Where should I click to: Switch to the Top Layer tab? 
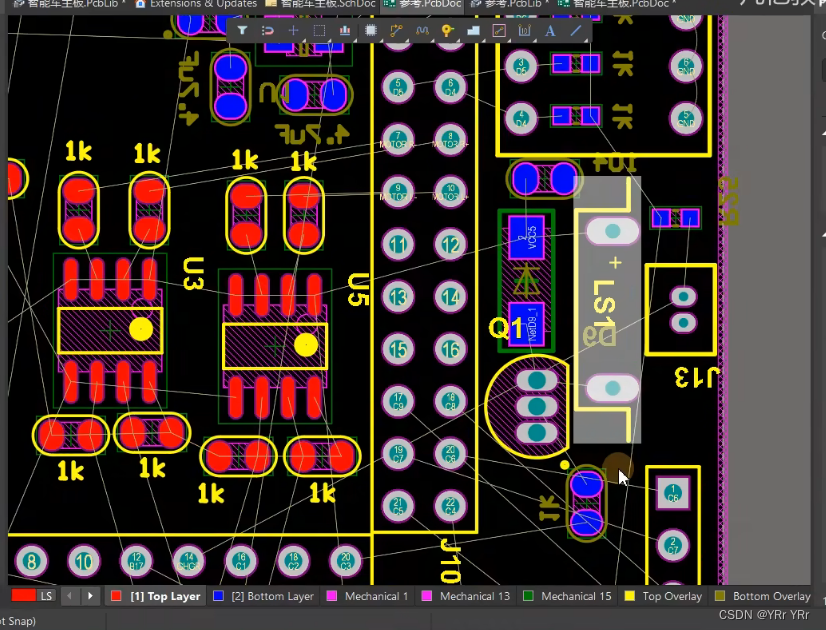click(x=156, y=596)
